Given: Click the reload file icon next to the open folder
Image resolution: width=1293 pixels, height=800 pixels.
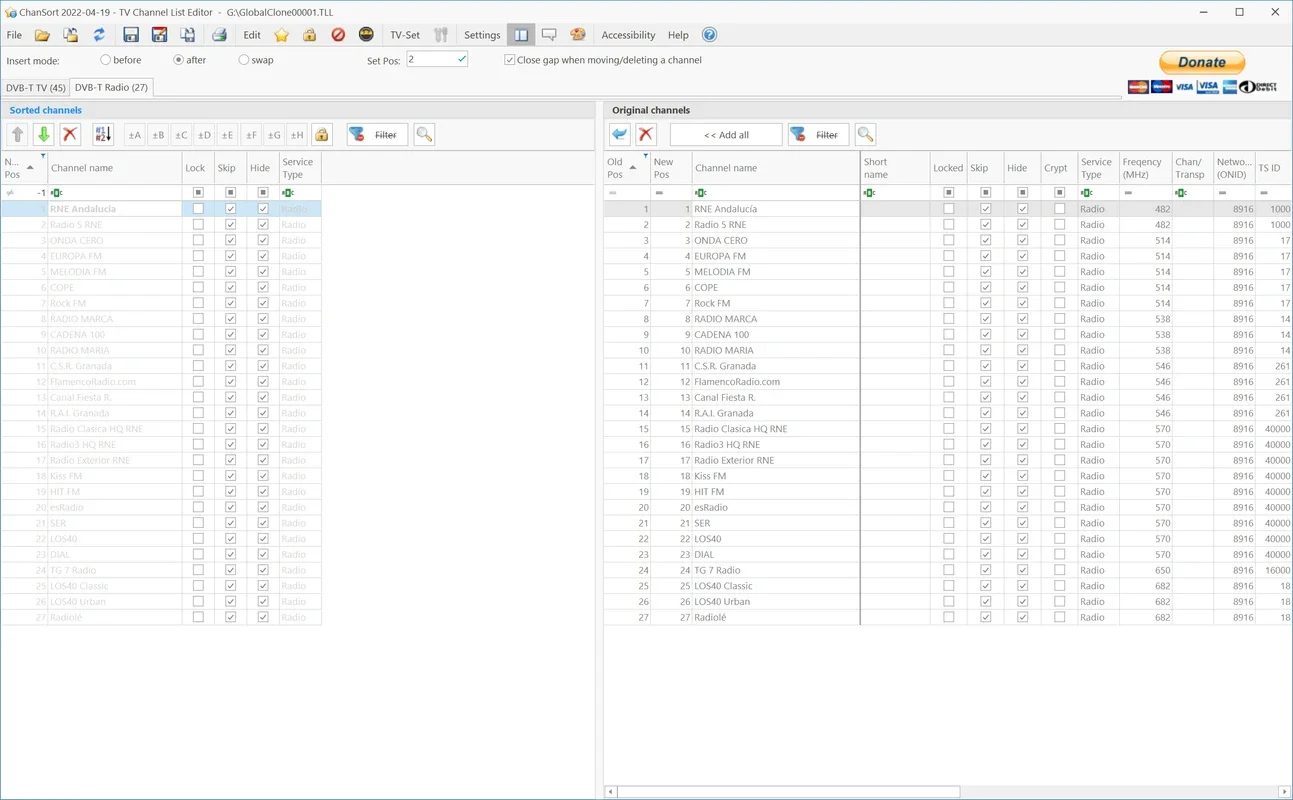Looking at the screenshot, I should pyautogui.click(x=71, y=35).
